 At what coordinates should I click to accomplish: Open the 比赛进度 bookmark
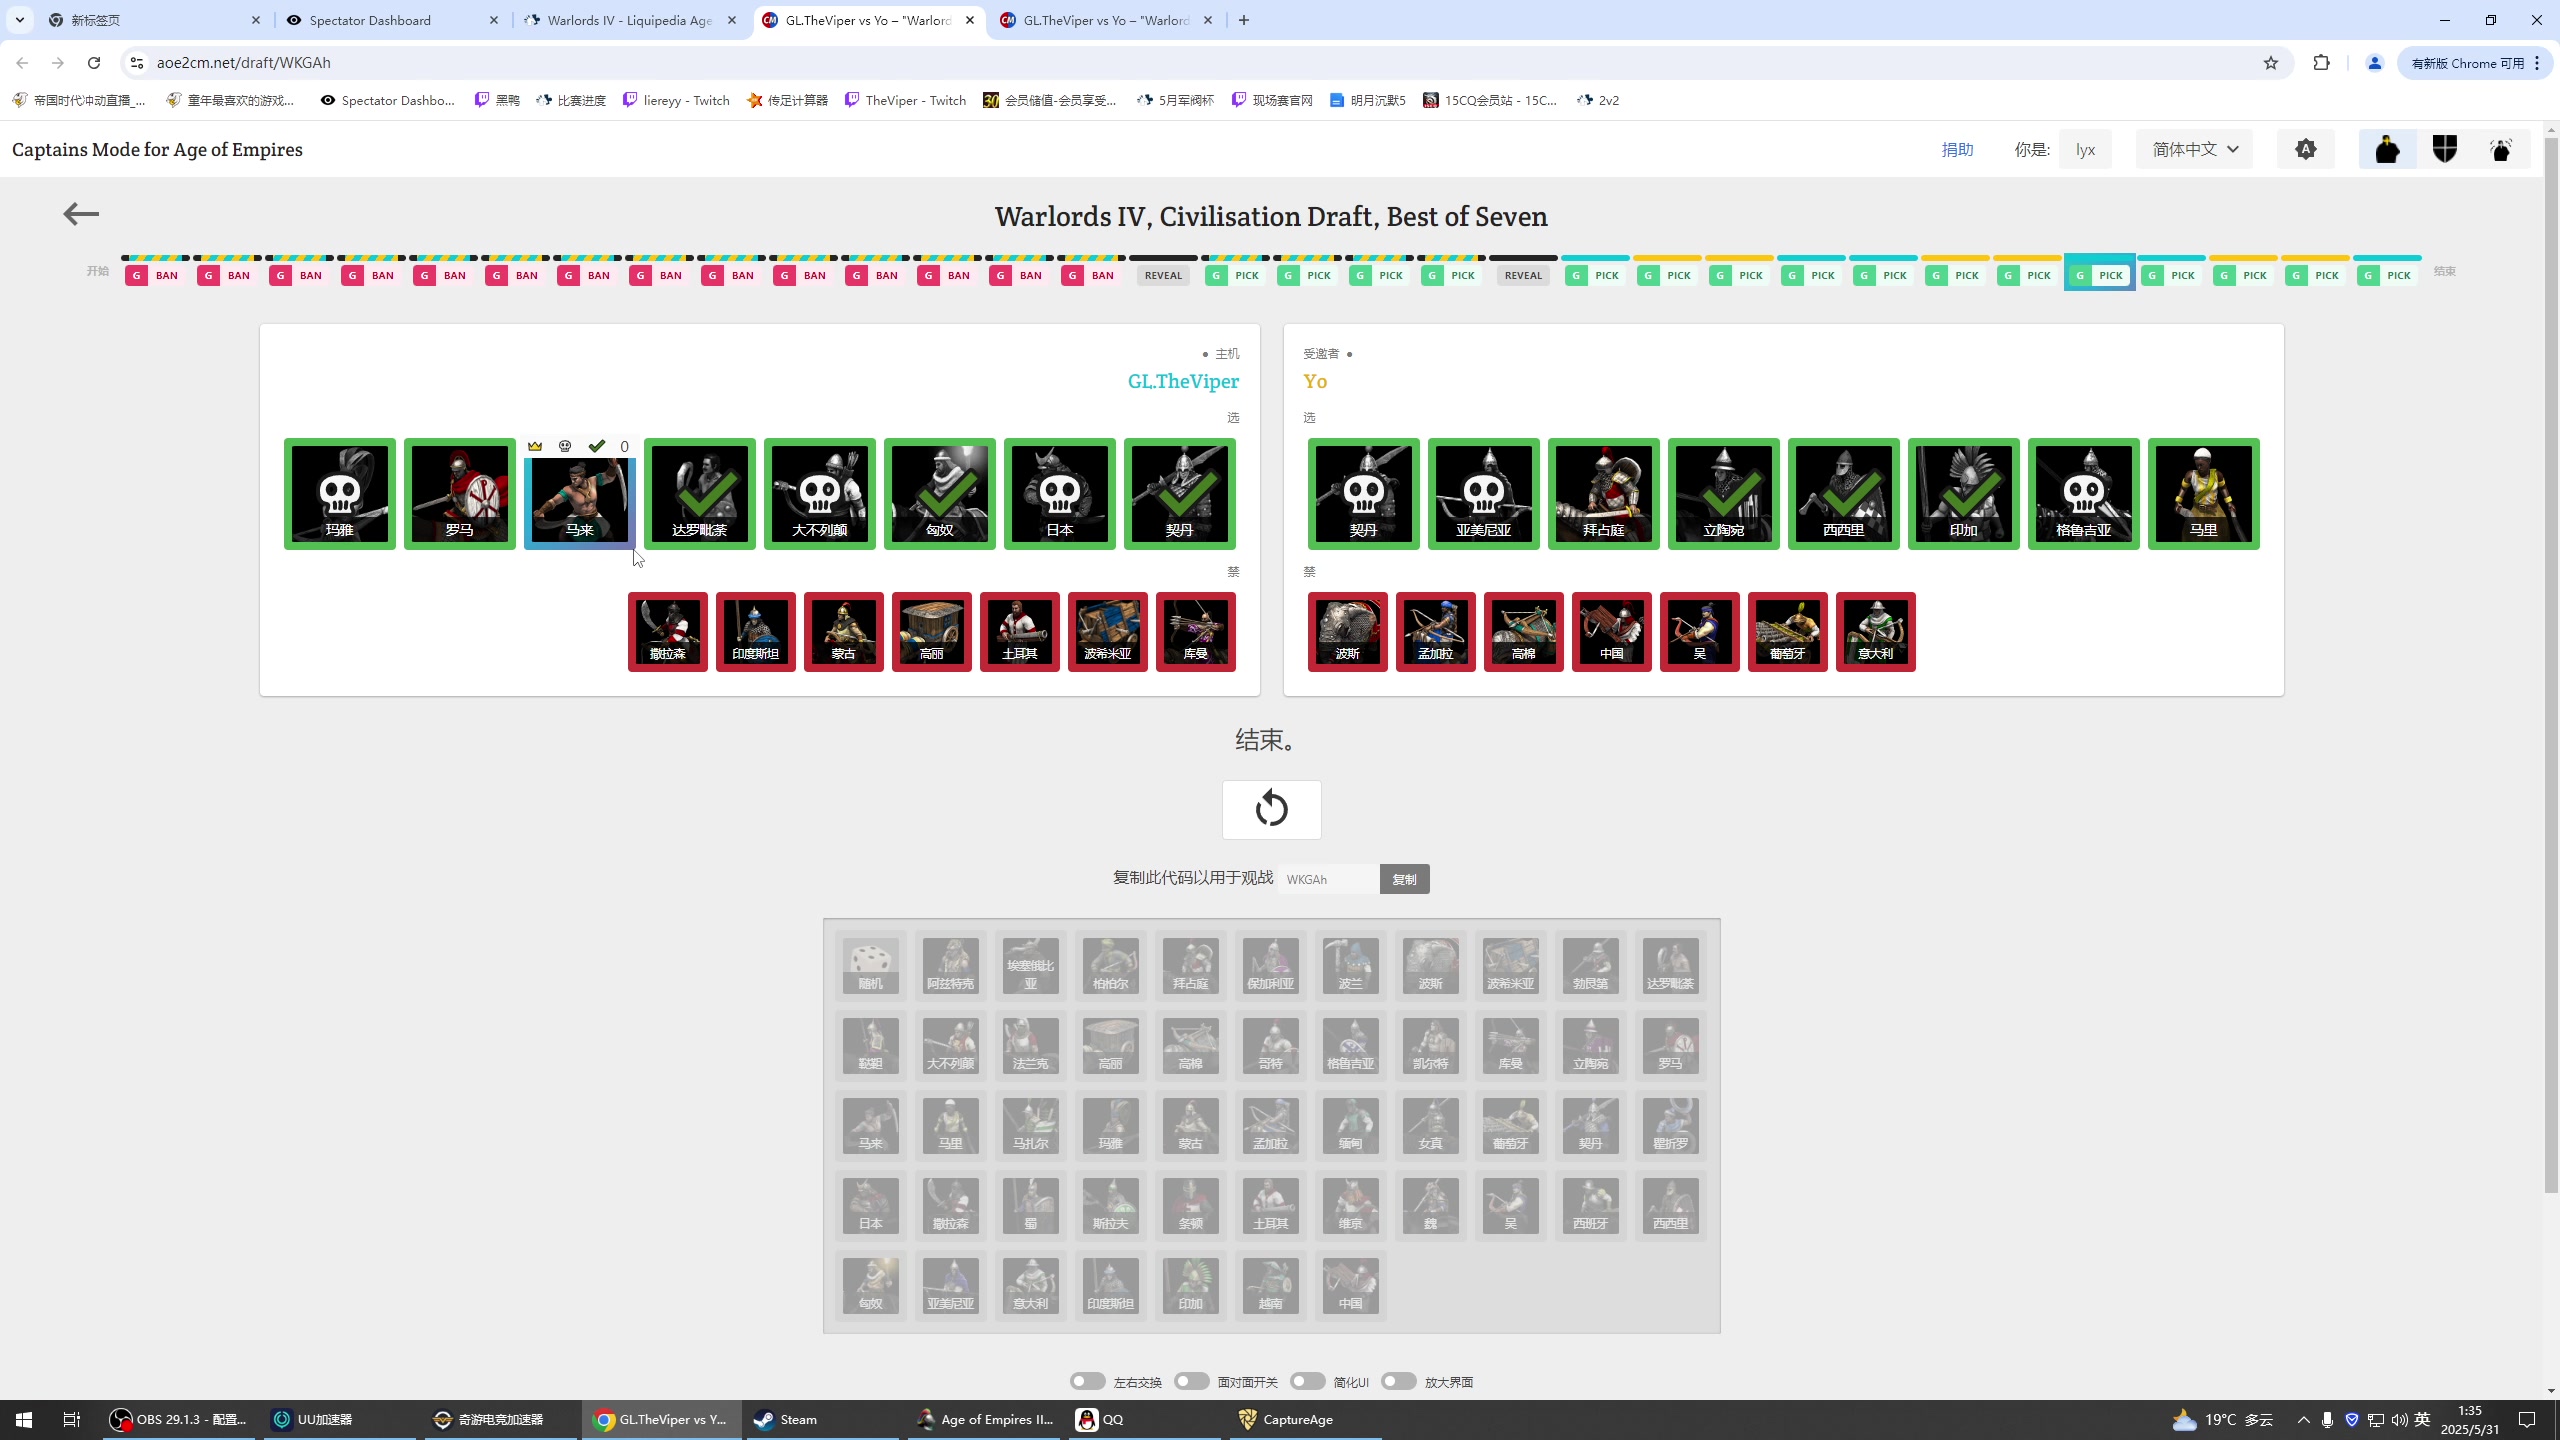[x=571, y=100]
